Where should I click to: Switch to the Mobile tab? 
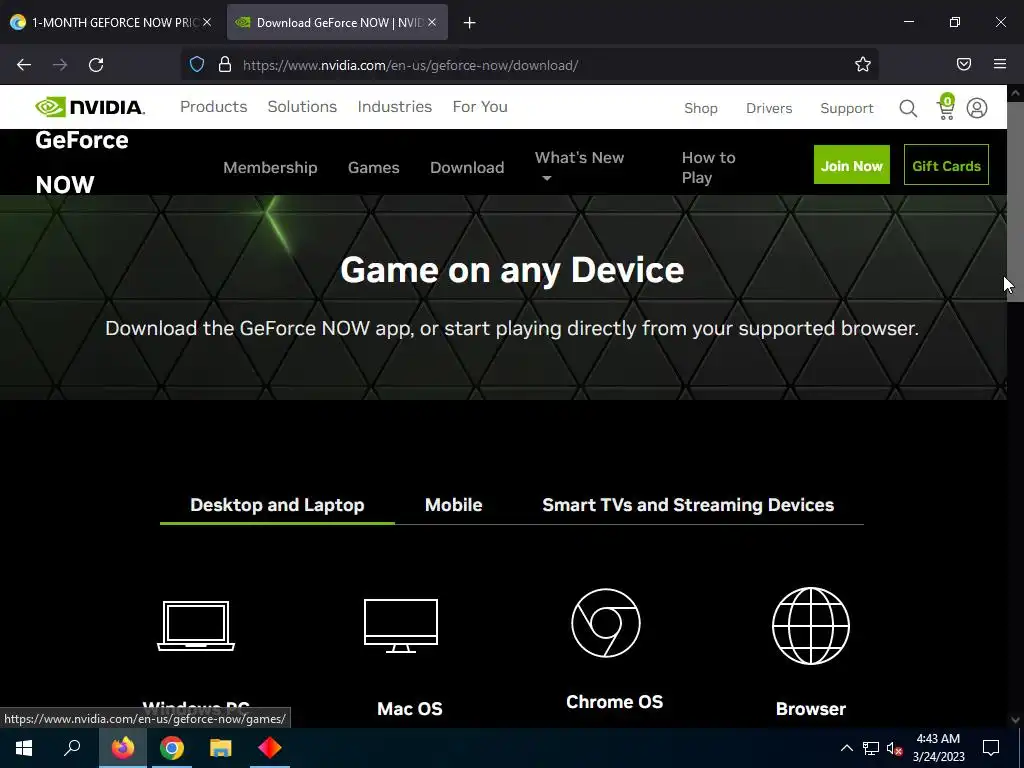453,505
